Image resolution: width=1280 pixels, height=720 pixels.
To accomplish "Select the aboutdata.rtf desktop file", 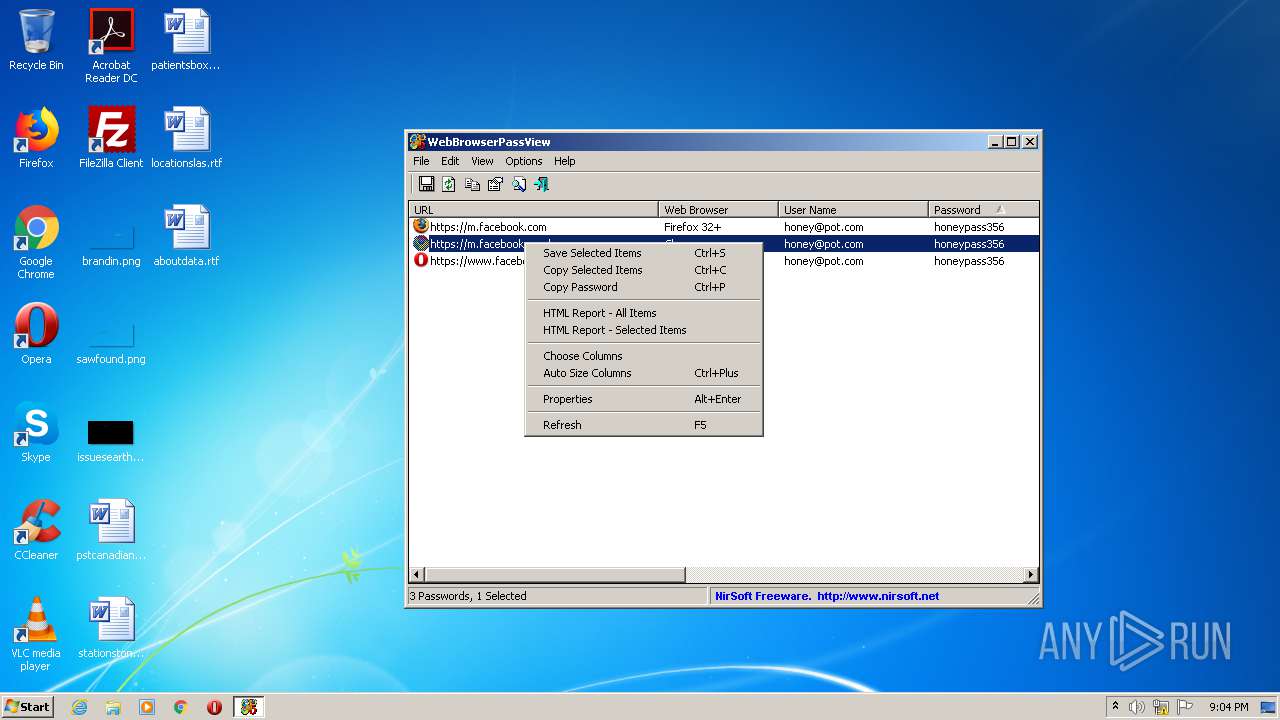I will pyautogui.click(x=186, y=237).
